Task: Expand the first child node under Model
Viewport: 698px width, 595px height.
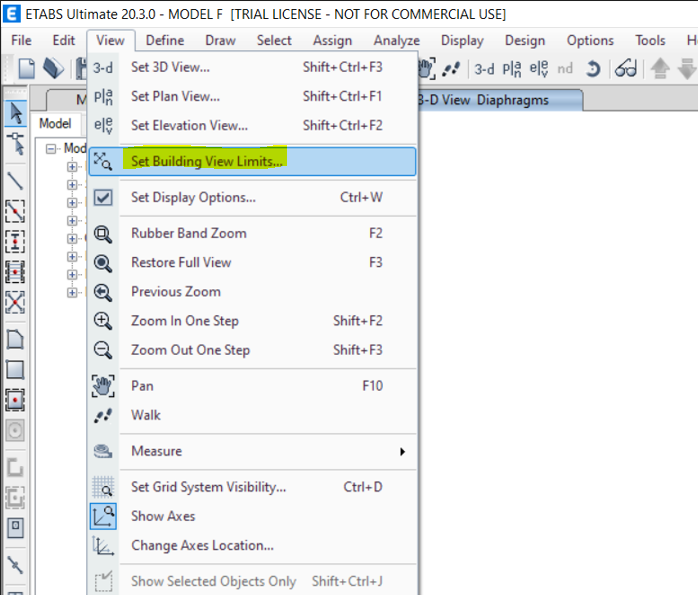Action: click(72, 167)
